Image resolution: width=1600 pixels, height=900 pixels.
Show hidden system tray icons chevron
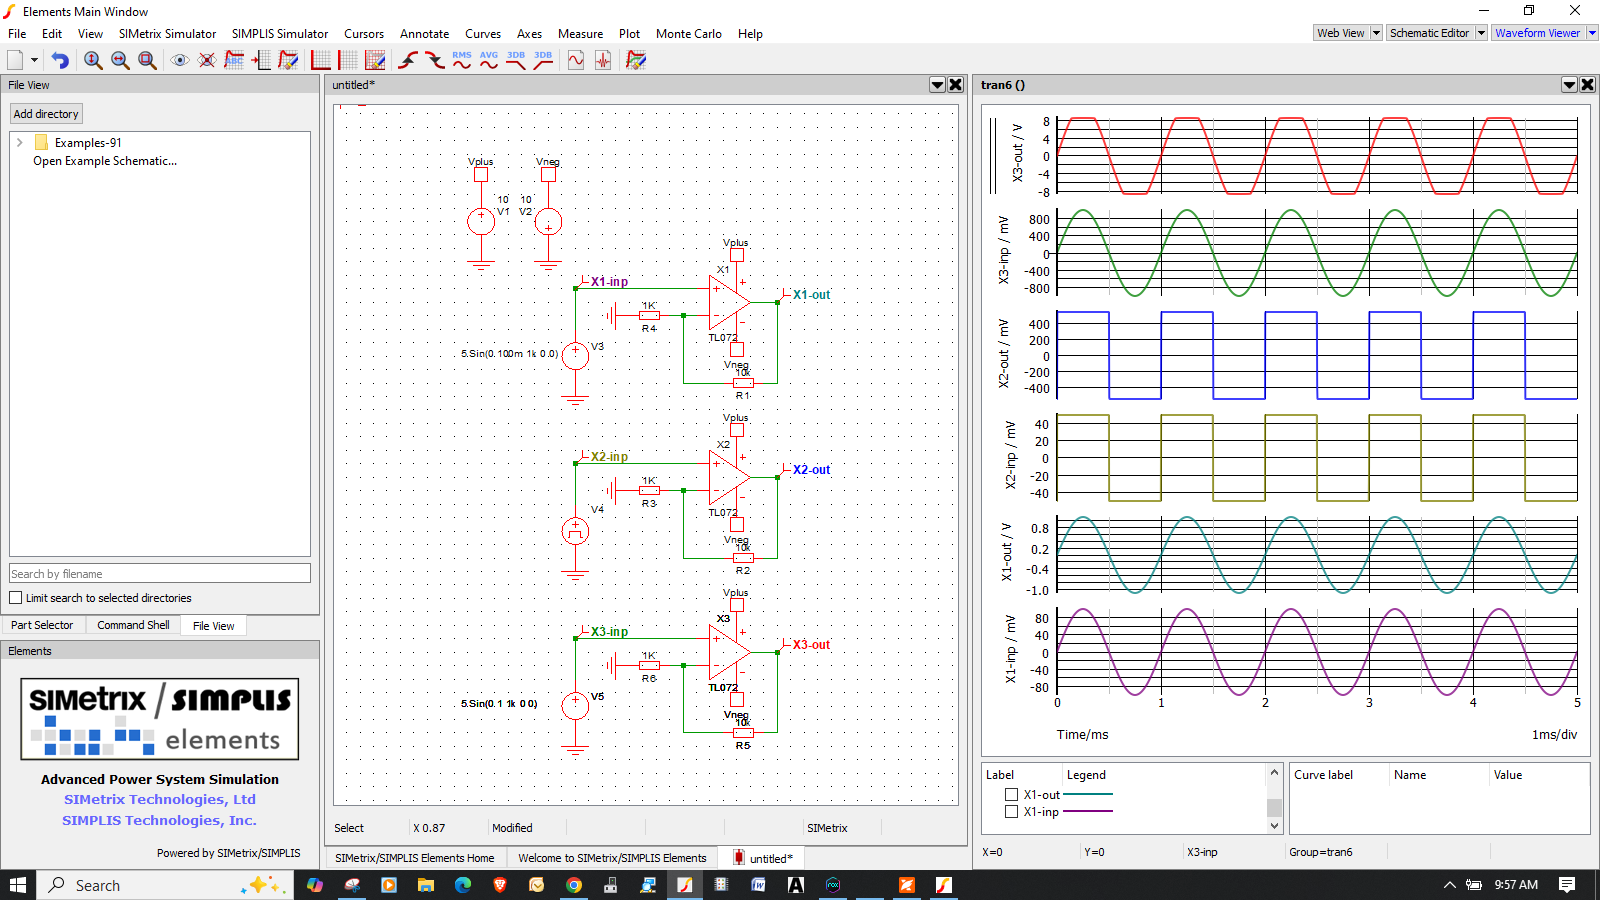(x=1449, y=885)
